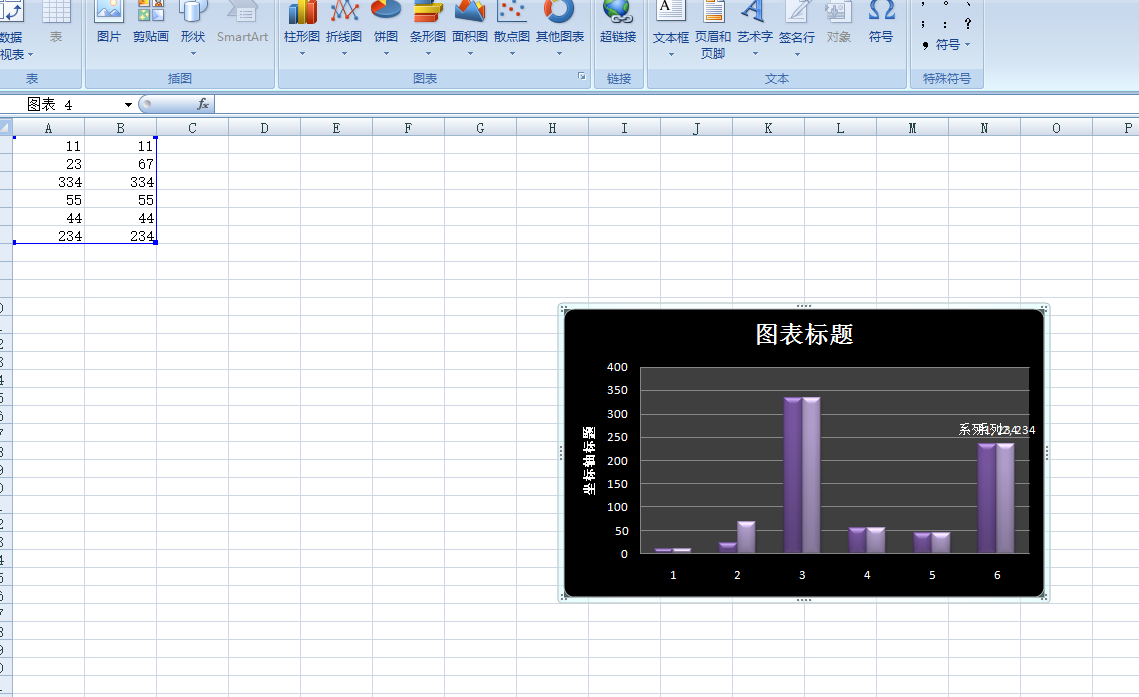Select column B header

[x=121, y=128]
